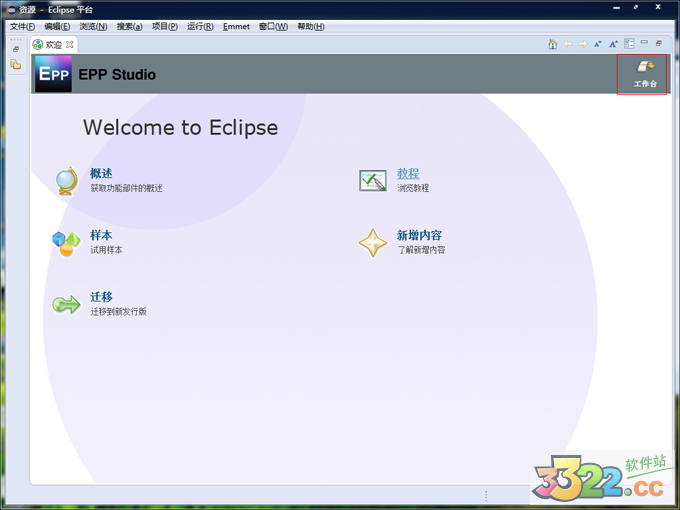Close the 欢迎 tab with X
Image resolution: width=680 pixels, height=510 pixels.
pos(69,44)
